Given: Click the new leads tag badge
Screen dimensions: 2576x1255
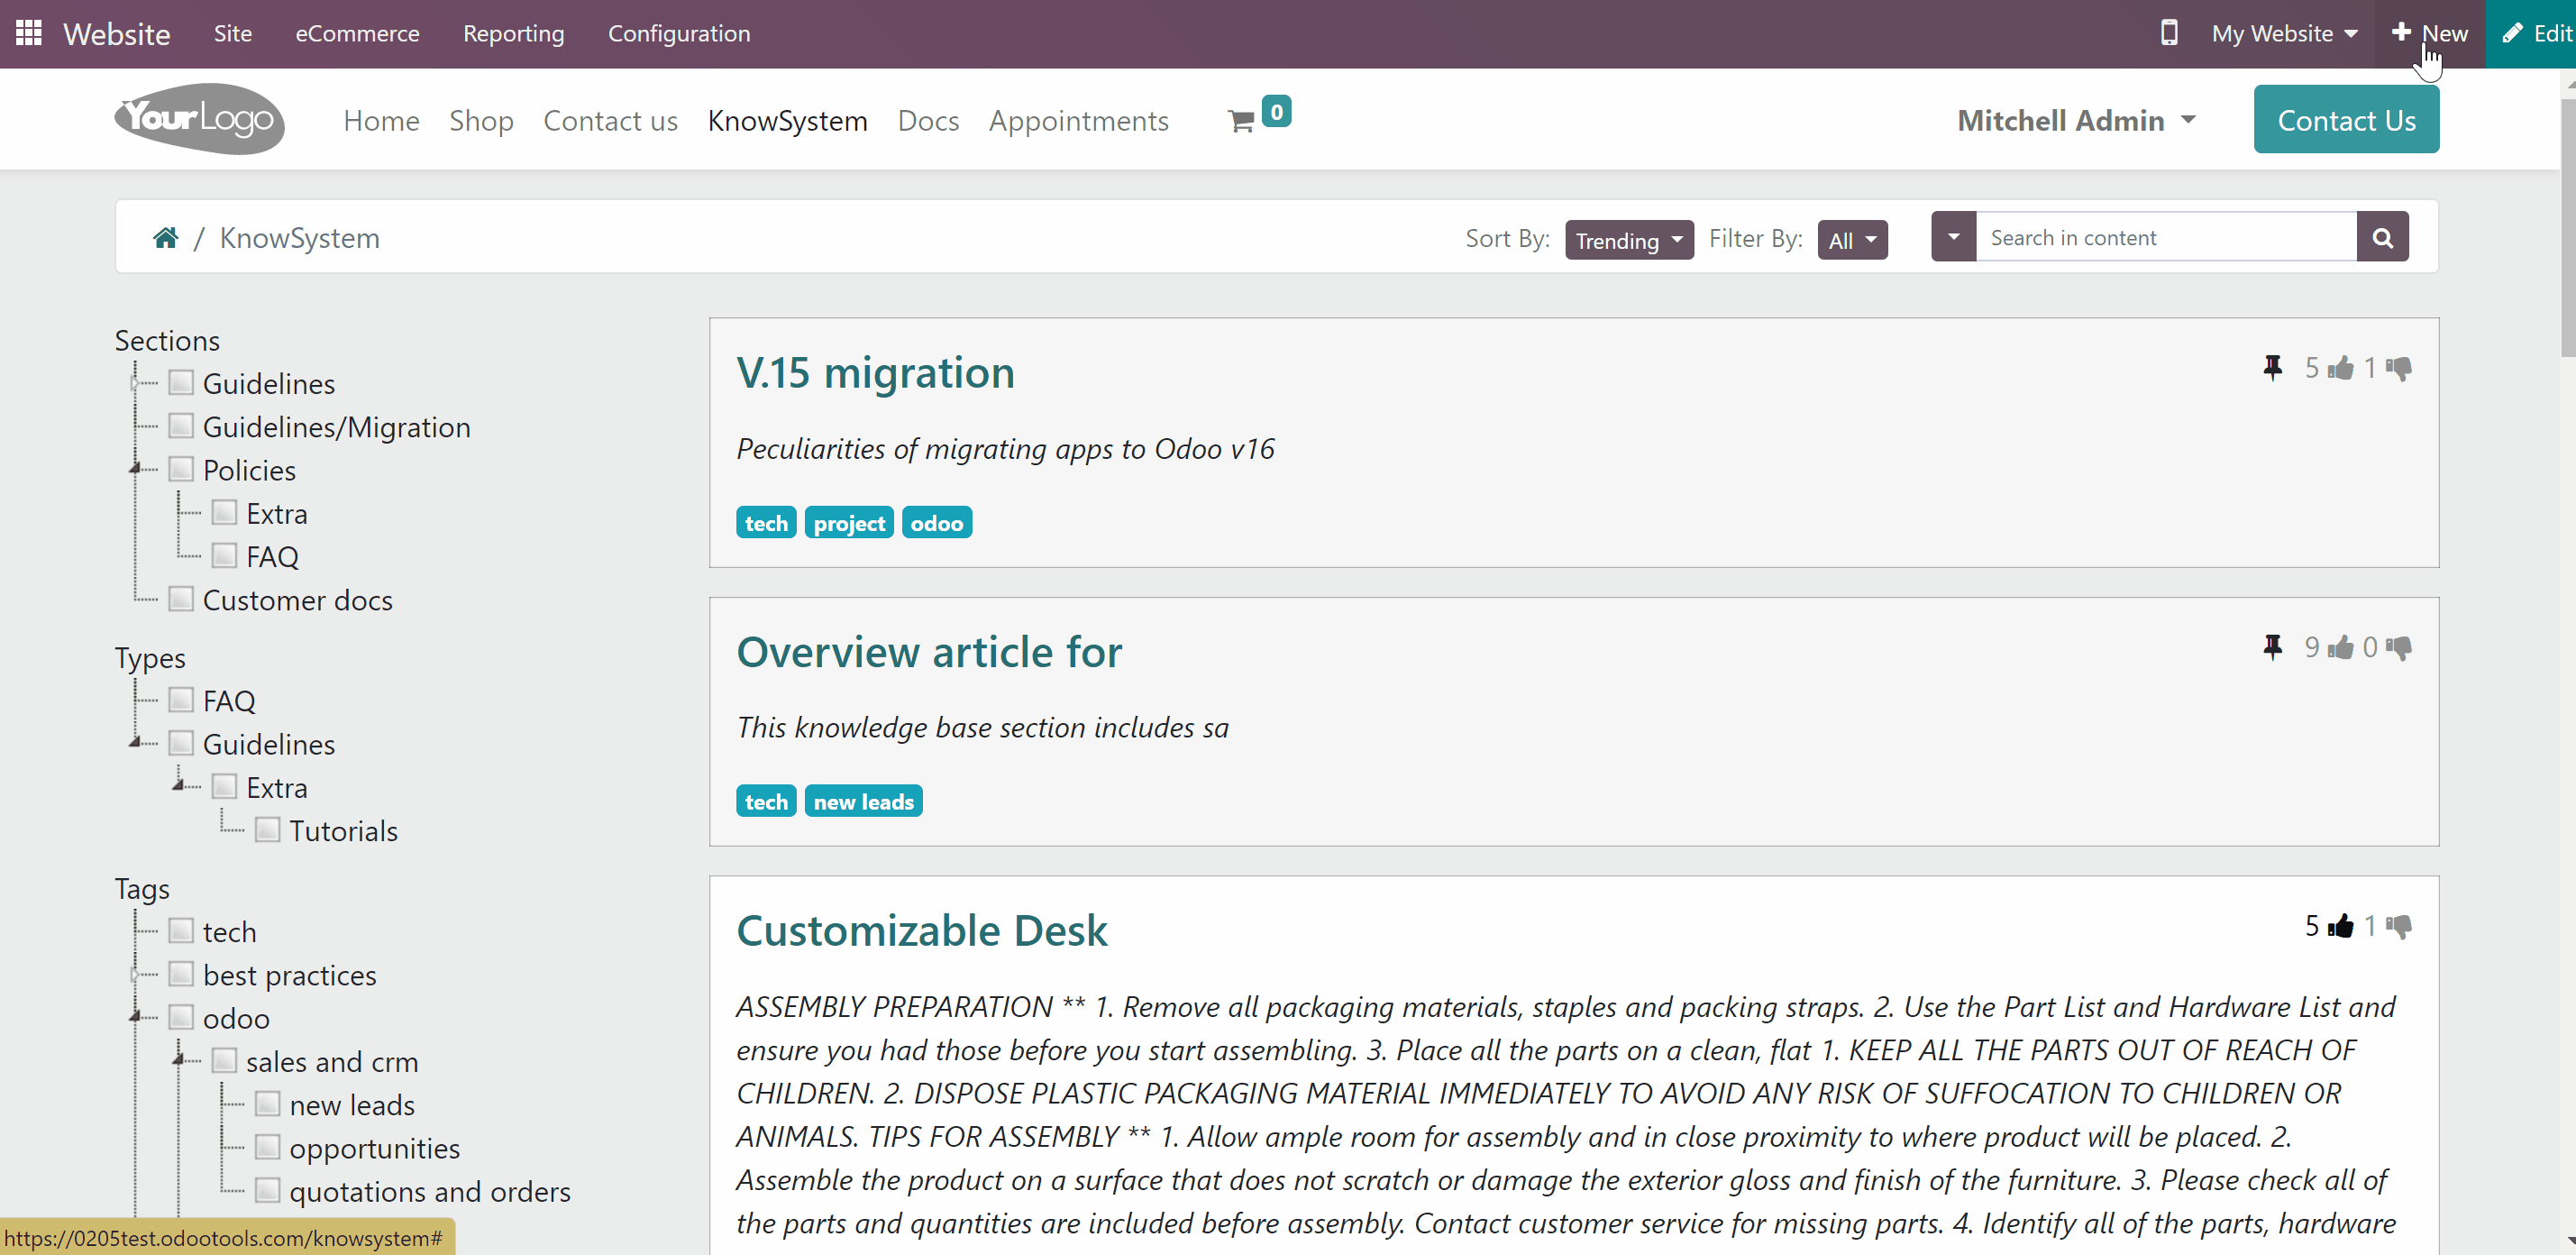Looking at the screenshot, I should [864, 802].
